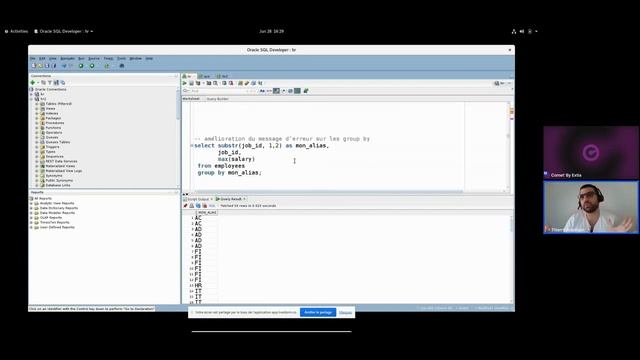The image size is (640, 360).
Task: Expand the Triggers tree node
Action: (37, 147)
